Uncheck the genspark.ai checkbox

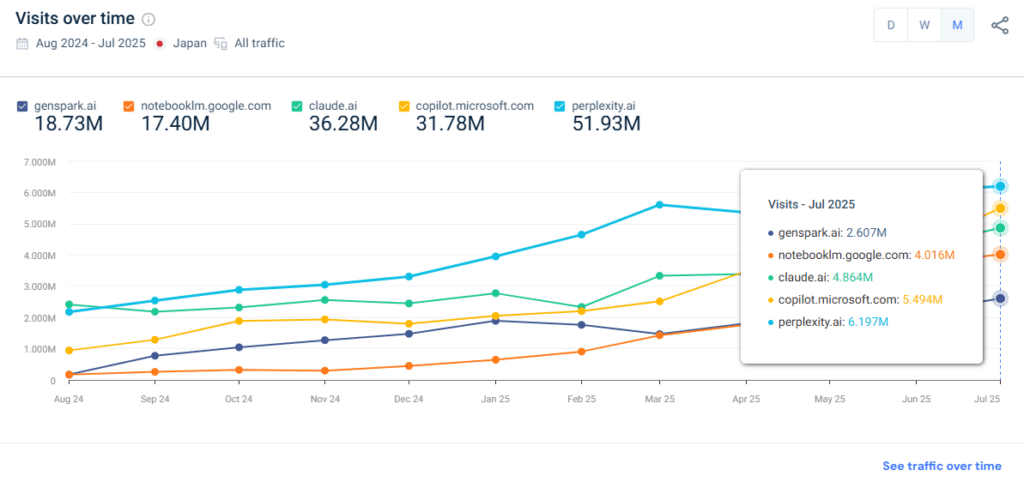click(23, 106)
